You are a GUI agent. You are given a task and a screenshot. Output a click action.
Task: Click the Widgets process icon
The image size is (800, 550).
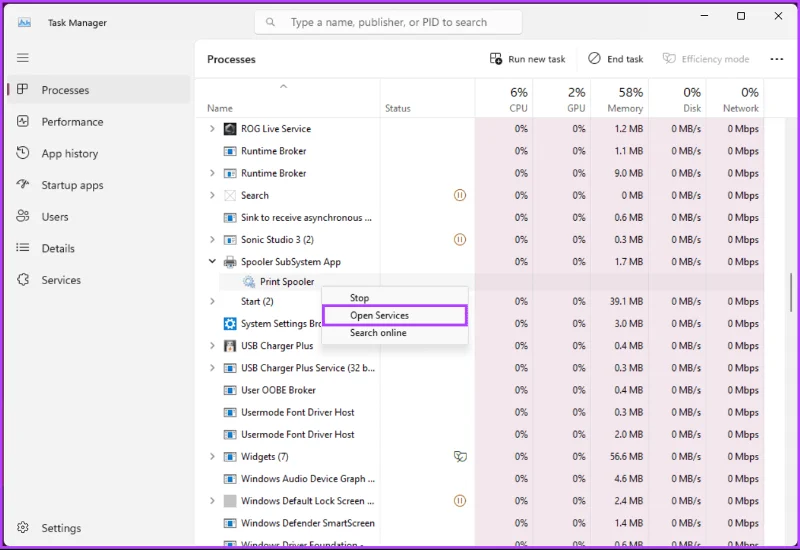[230, 457]
